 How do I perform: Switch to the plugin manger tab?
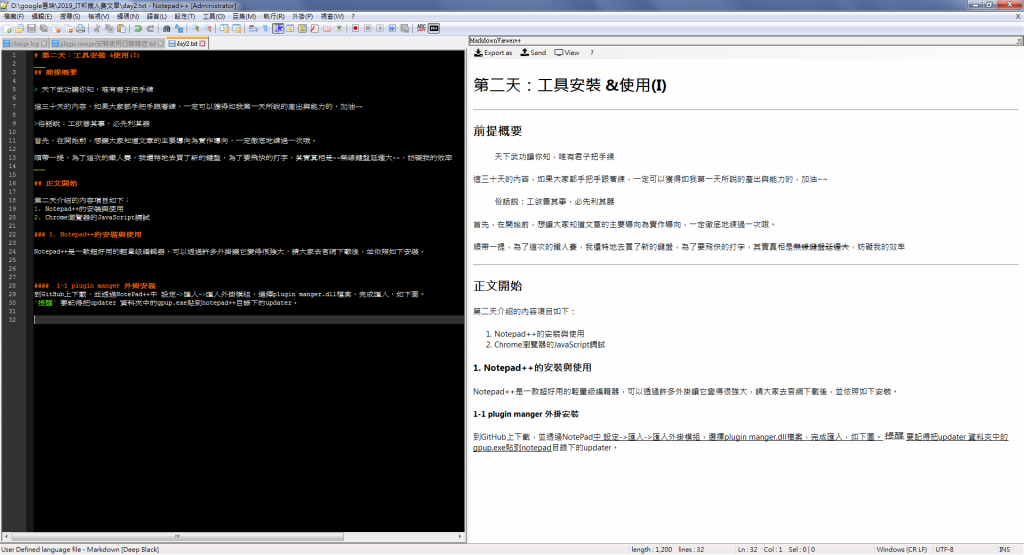pyautogui.click(x=106, y=44)
